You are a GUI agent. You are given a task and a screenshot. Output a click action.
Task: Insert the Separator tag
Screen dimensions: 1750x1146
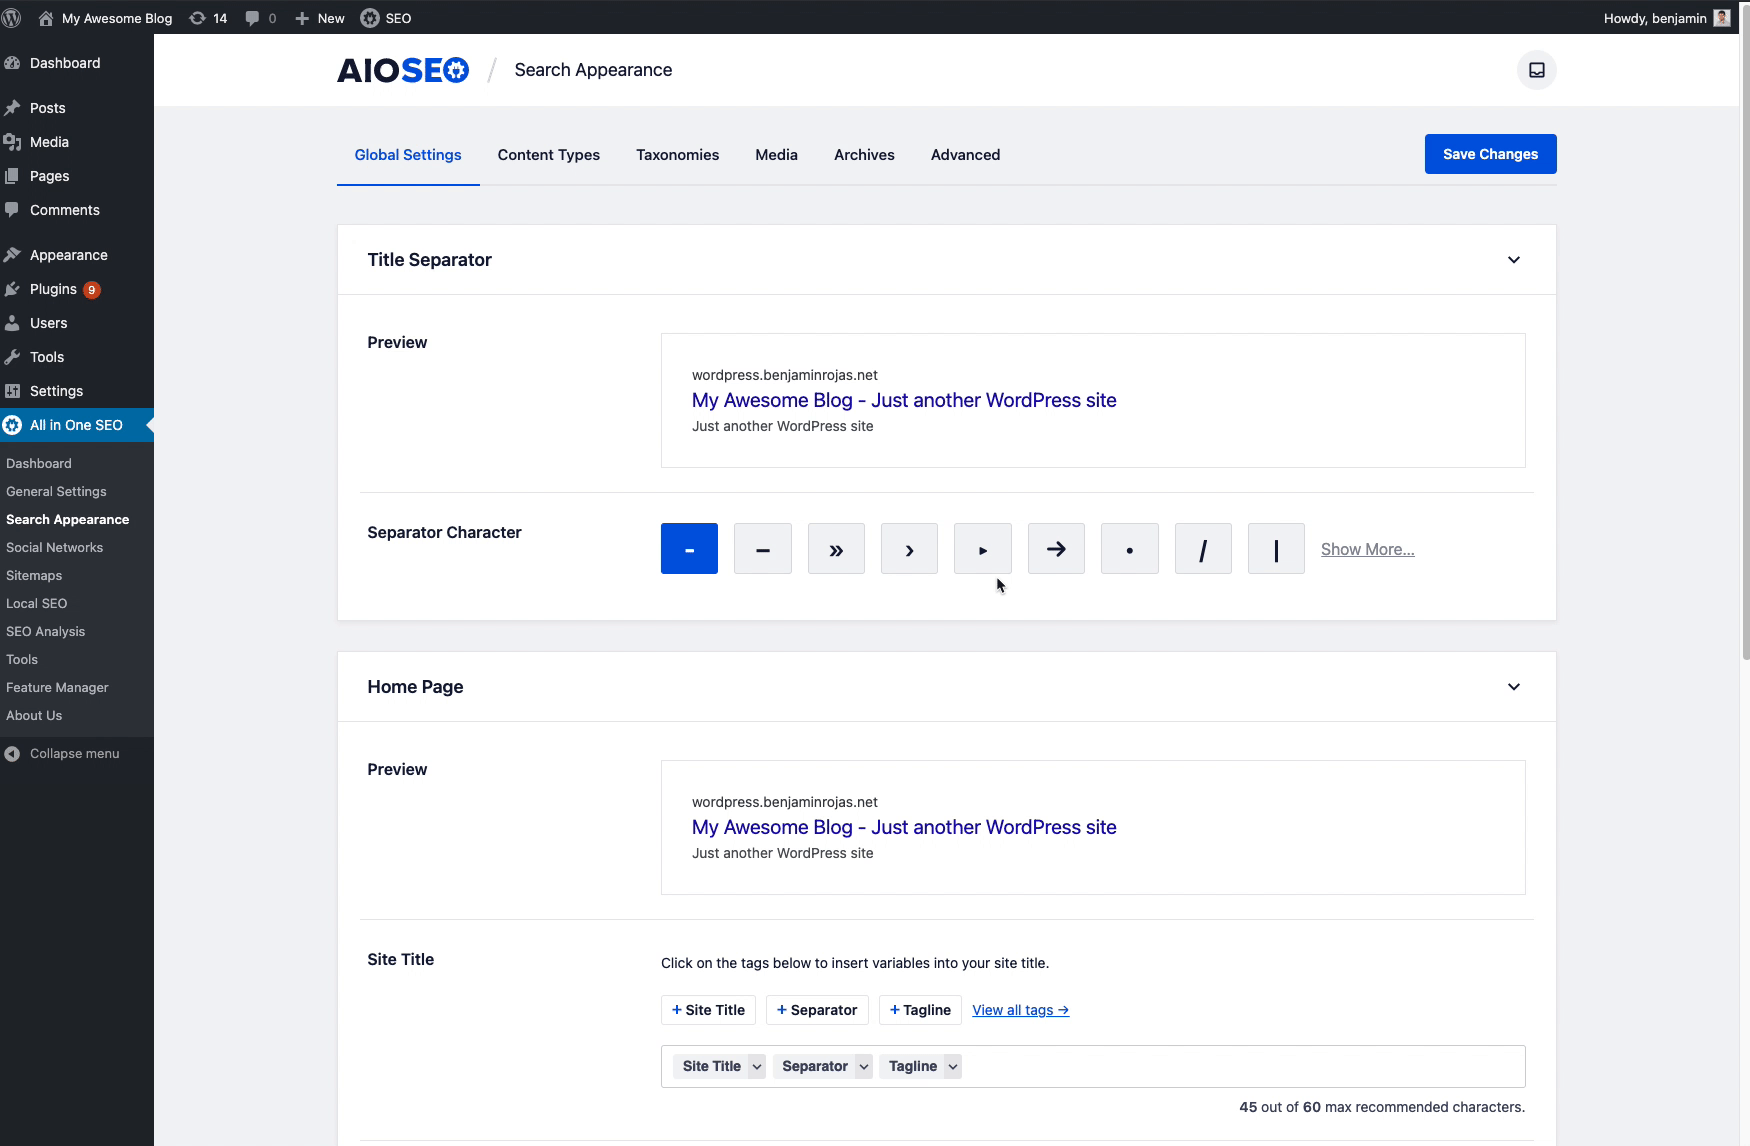pyautogui.click(x=817, y=1010)
